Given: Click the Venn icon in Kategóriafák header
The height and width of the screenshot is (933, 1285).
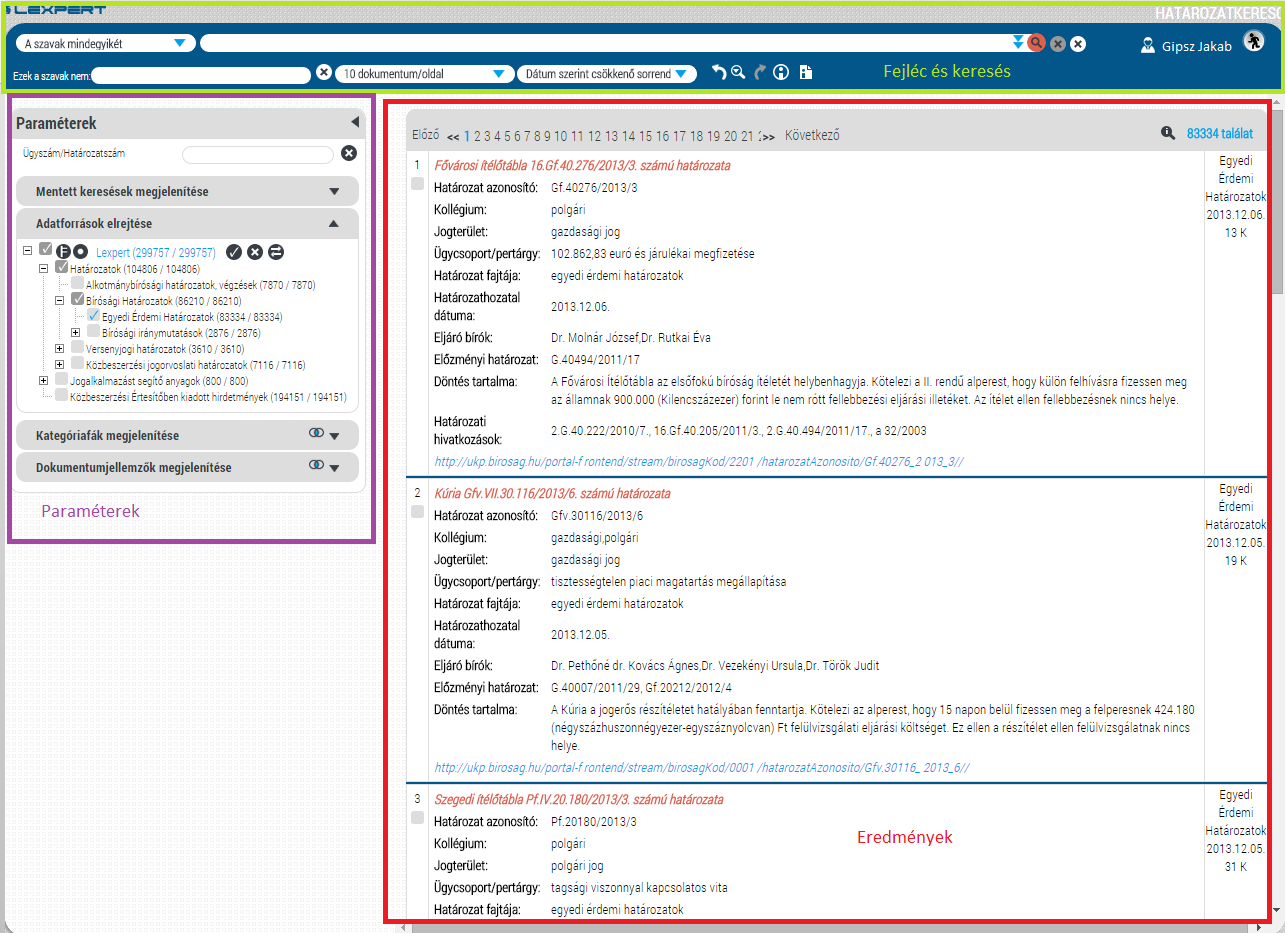Looking at the screenshot, I should click(316, 434).
